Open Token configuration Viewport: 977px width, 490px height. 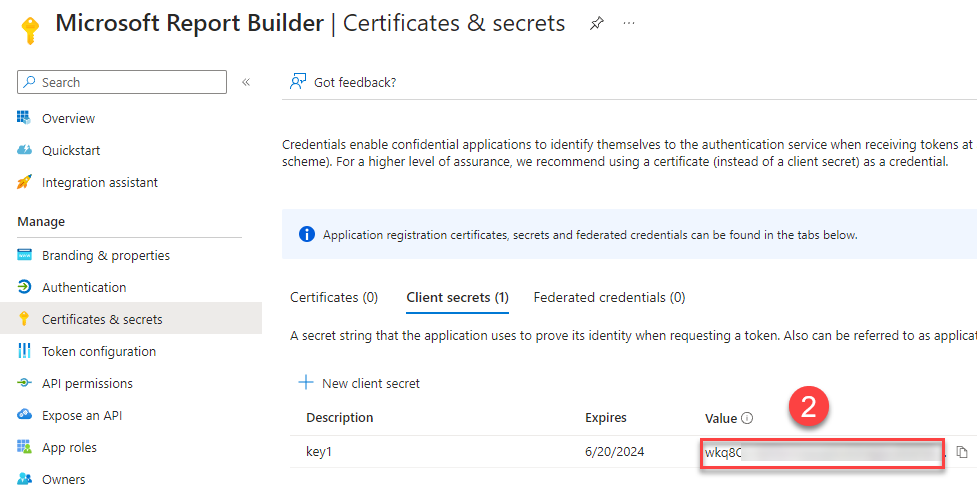[99, 352]
